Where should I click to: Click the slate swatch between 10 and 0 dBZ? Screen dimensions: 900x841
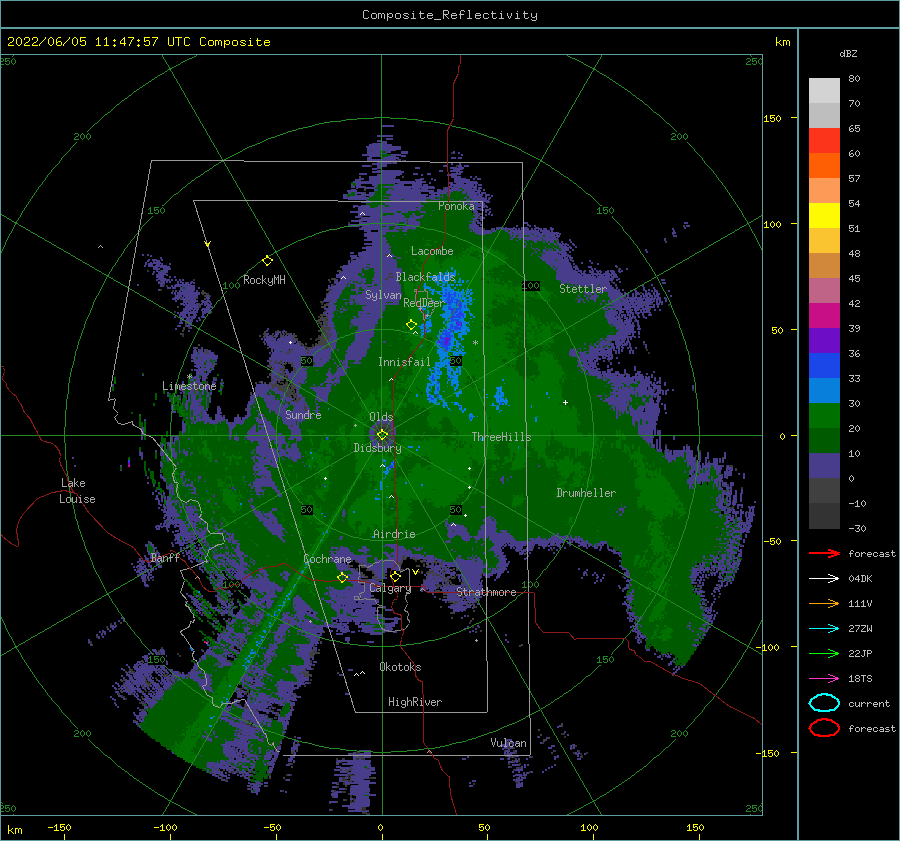[x=824, y=466]
